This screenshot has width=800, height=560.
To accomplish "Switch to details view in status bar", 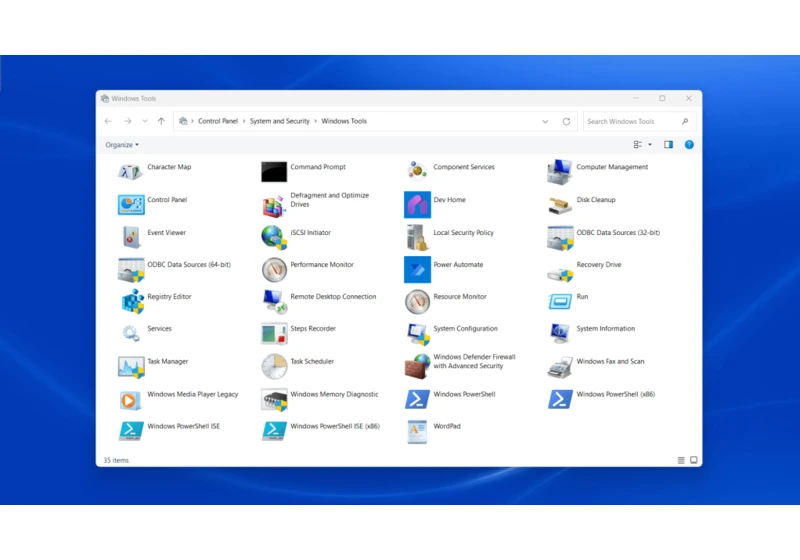I will 681,460.
